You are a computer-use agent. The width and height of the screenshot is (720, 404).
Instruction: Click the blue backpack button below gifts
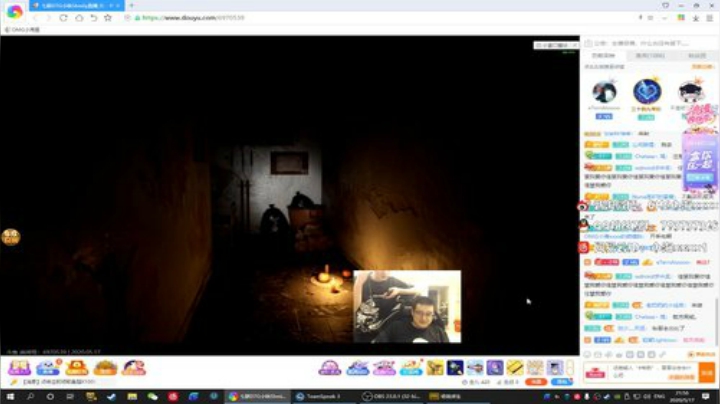pos(562,382)
